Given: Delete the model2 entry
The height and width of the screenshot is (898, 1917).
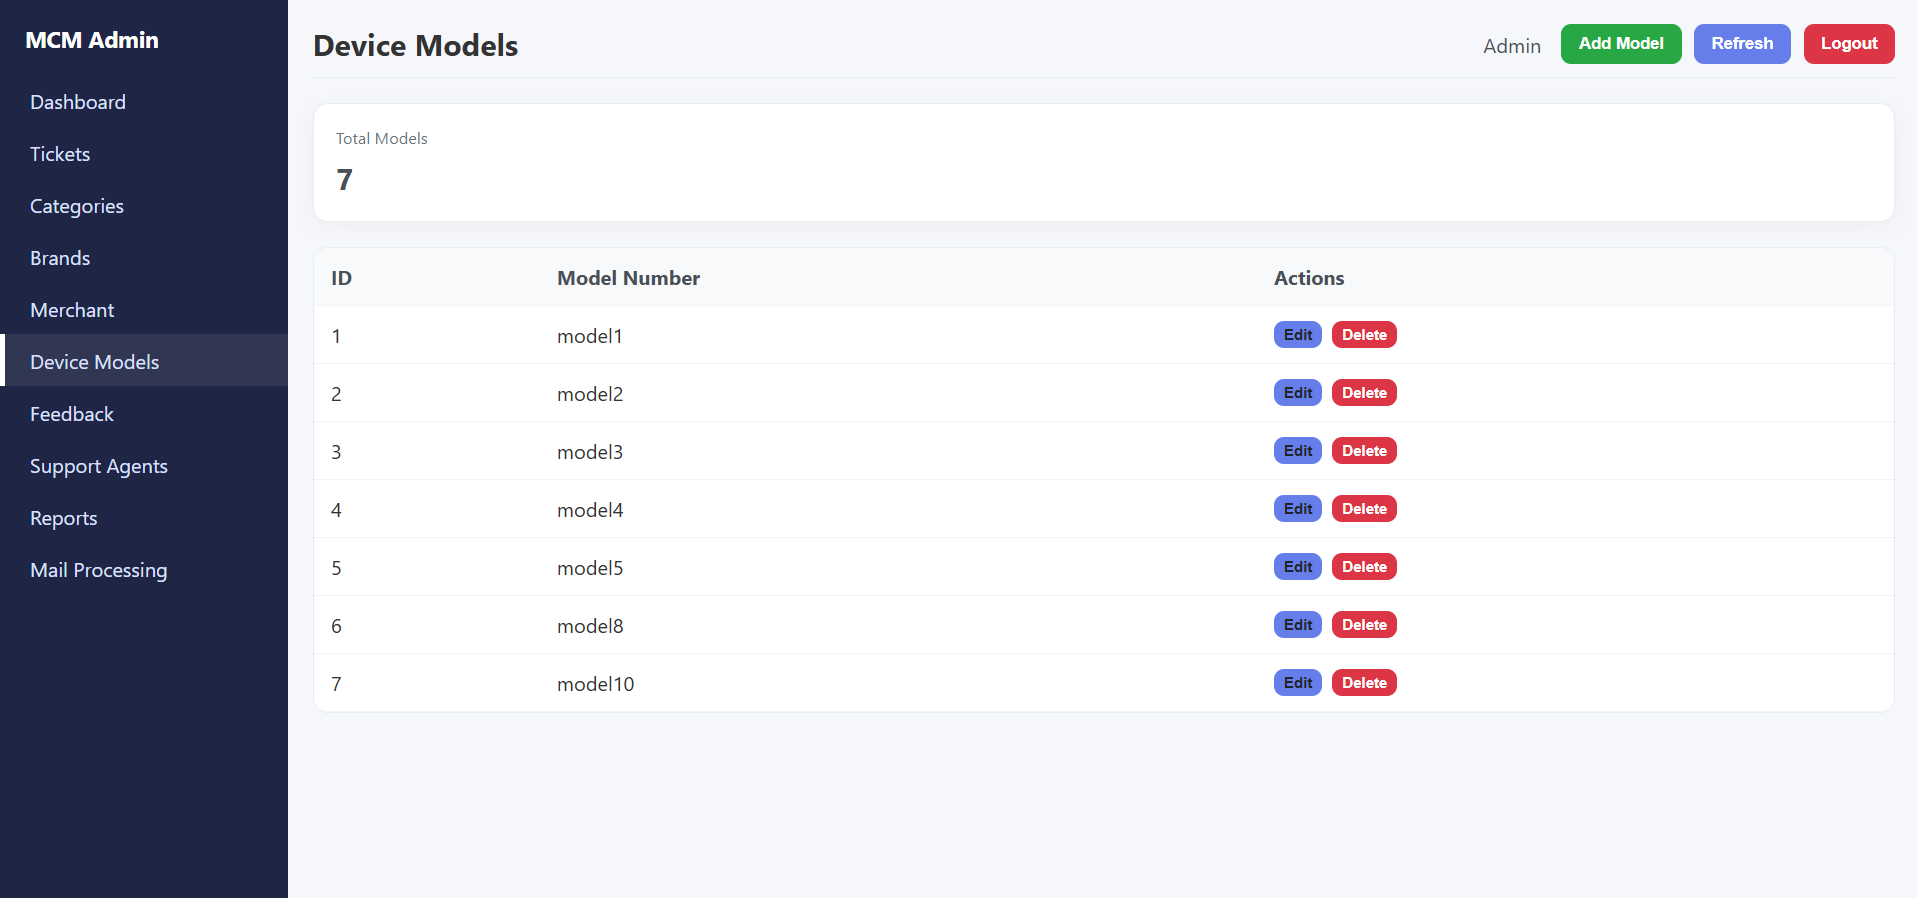Looking at the screenshot, I should (x=1363, y=393).
